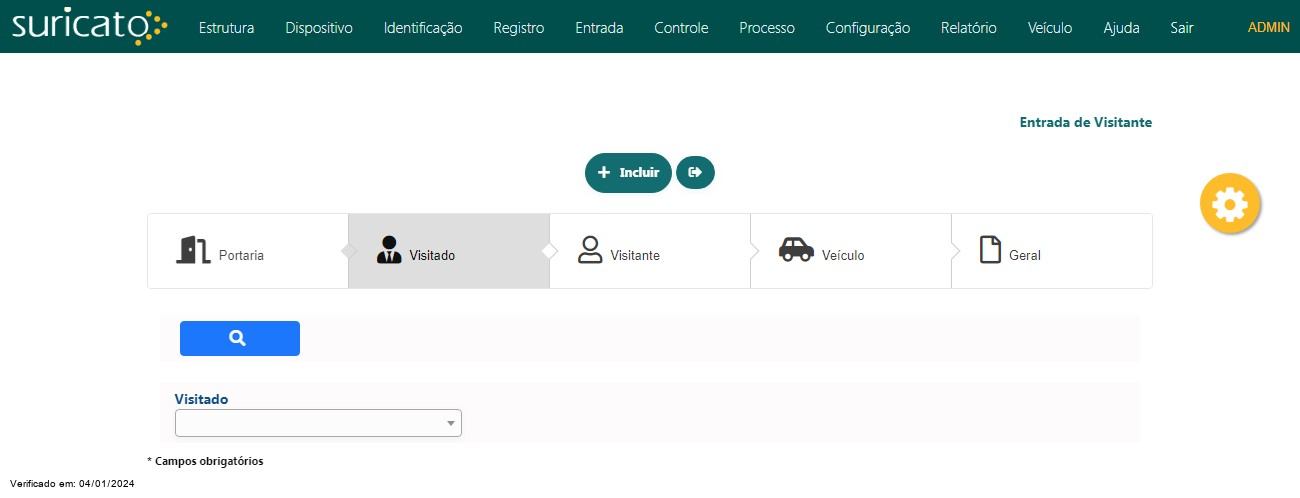The width and height of the screenshot is (1300, 498).
Task: Open the Visitado dropdown
Action: coord(318,423)
